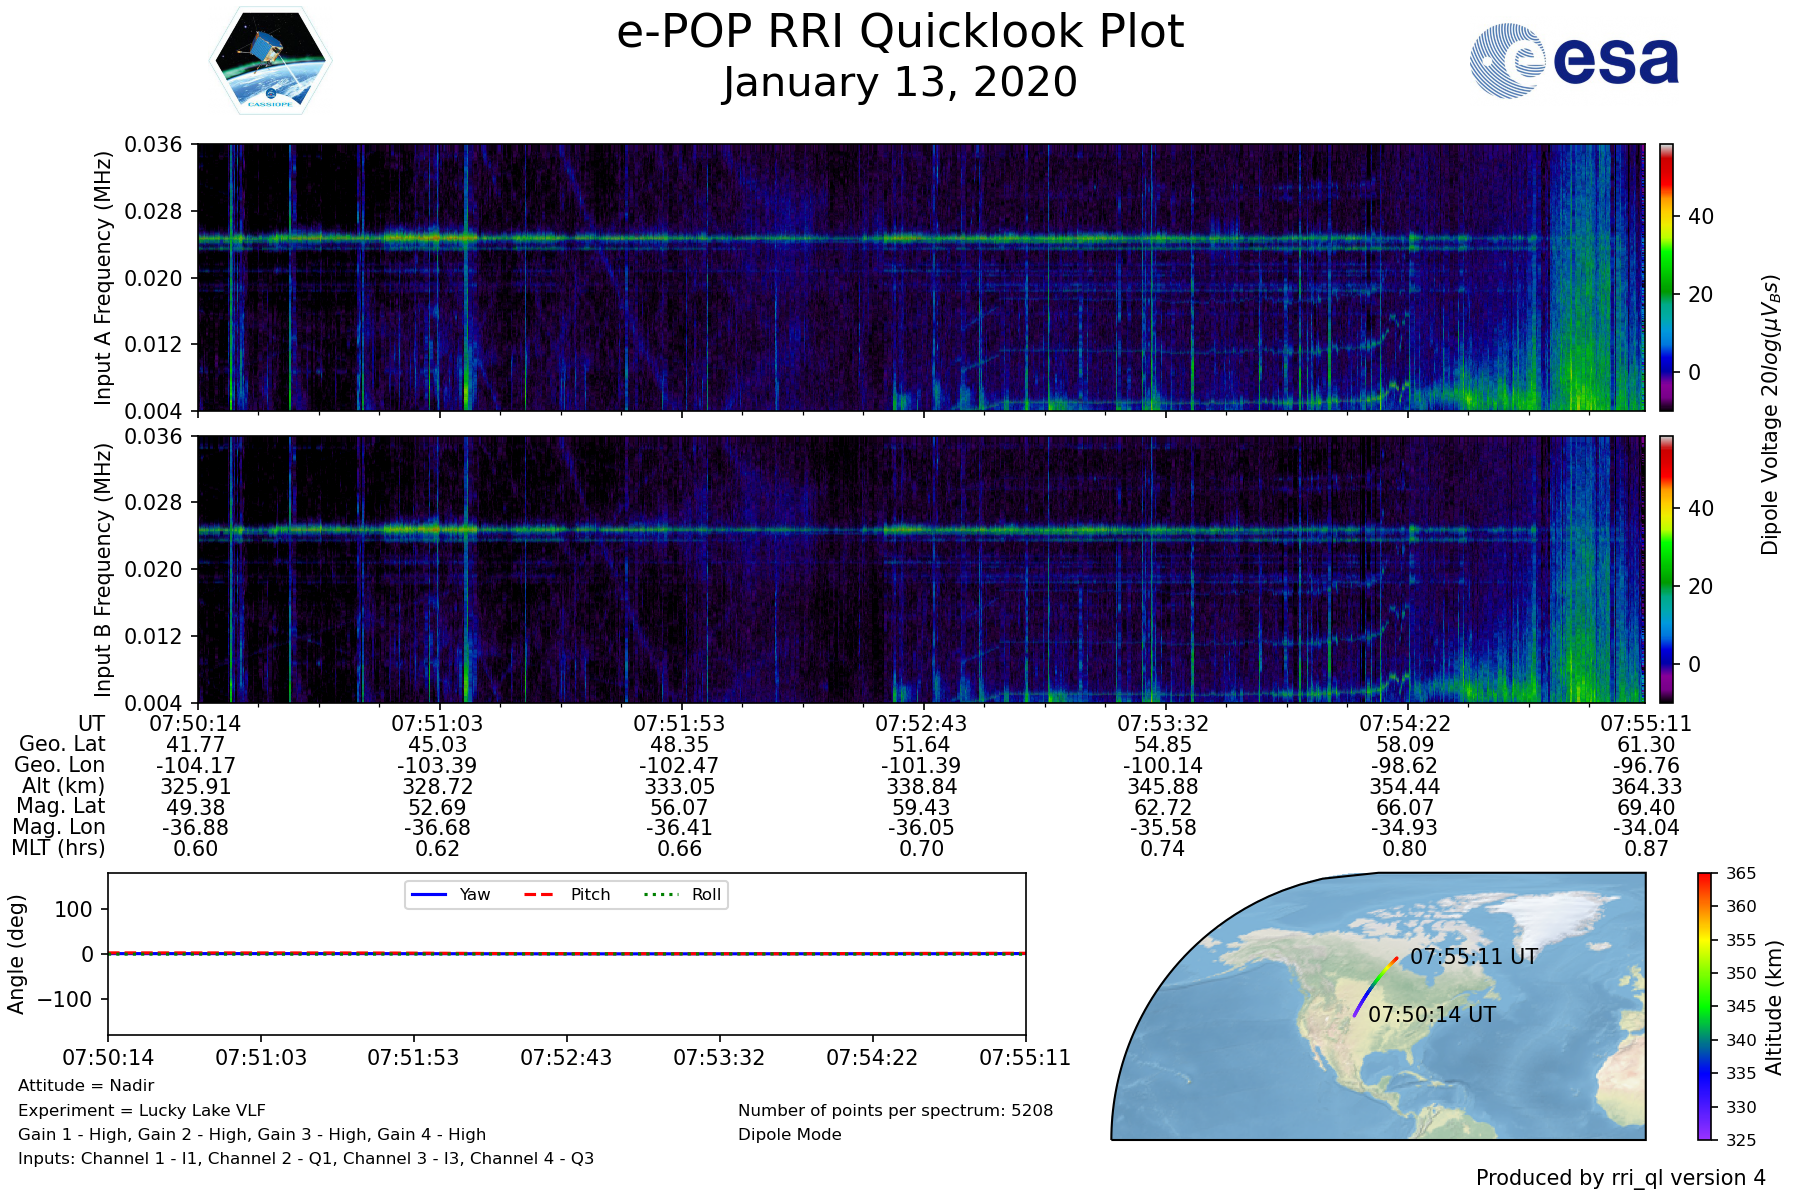The height and width of the screenshot is (1200, 1800).
Task: Click the 'Attitude = Nadir' text
Action: (86, 1086)
